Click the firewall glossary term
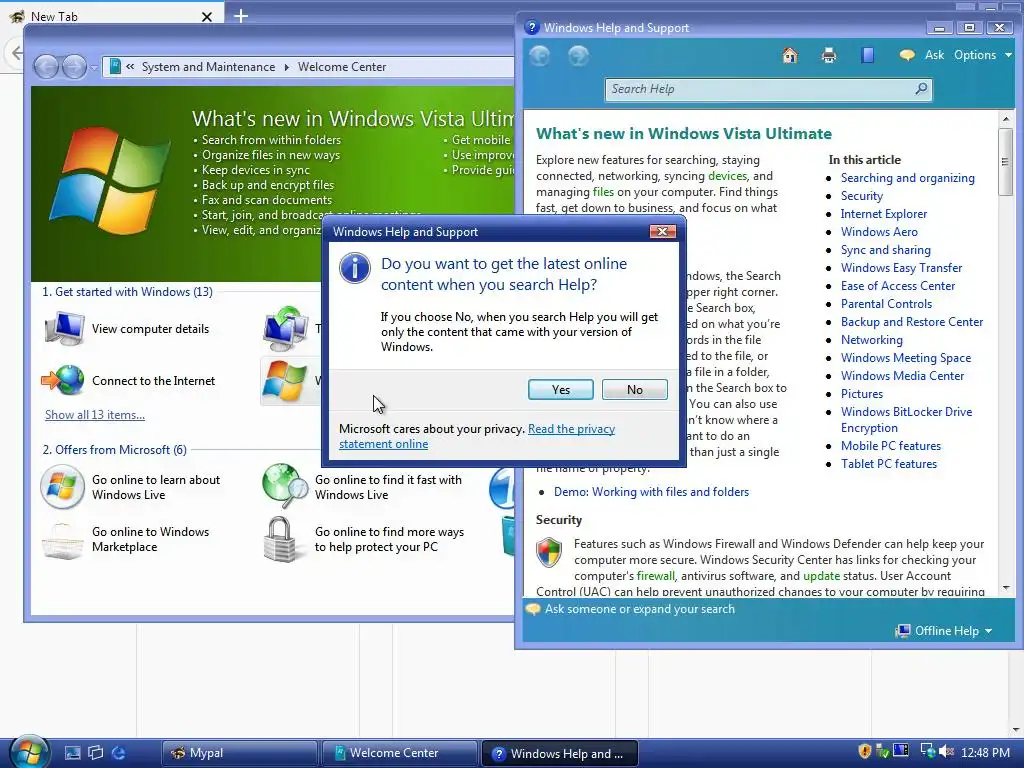The width and height of the screenshot is (1024, 768). click(x=655, y=576)
